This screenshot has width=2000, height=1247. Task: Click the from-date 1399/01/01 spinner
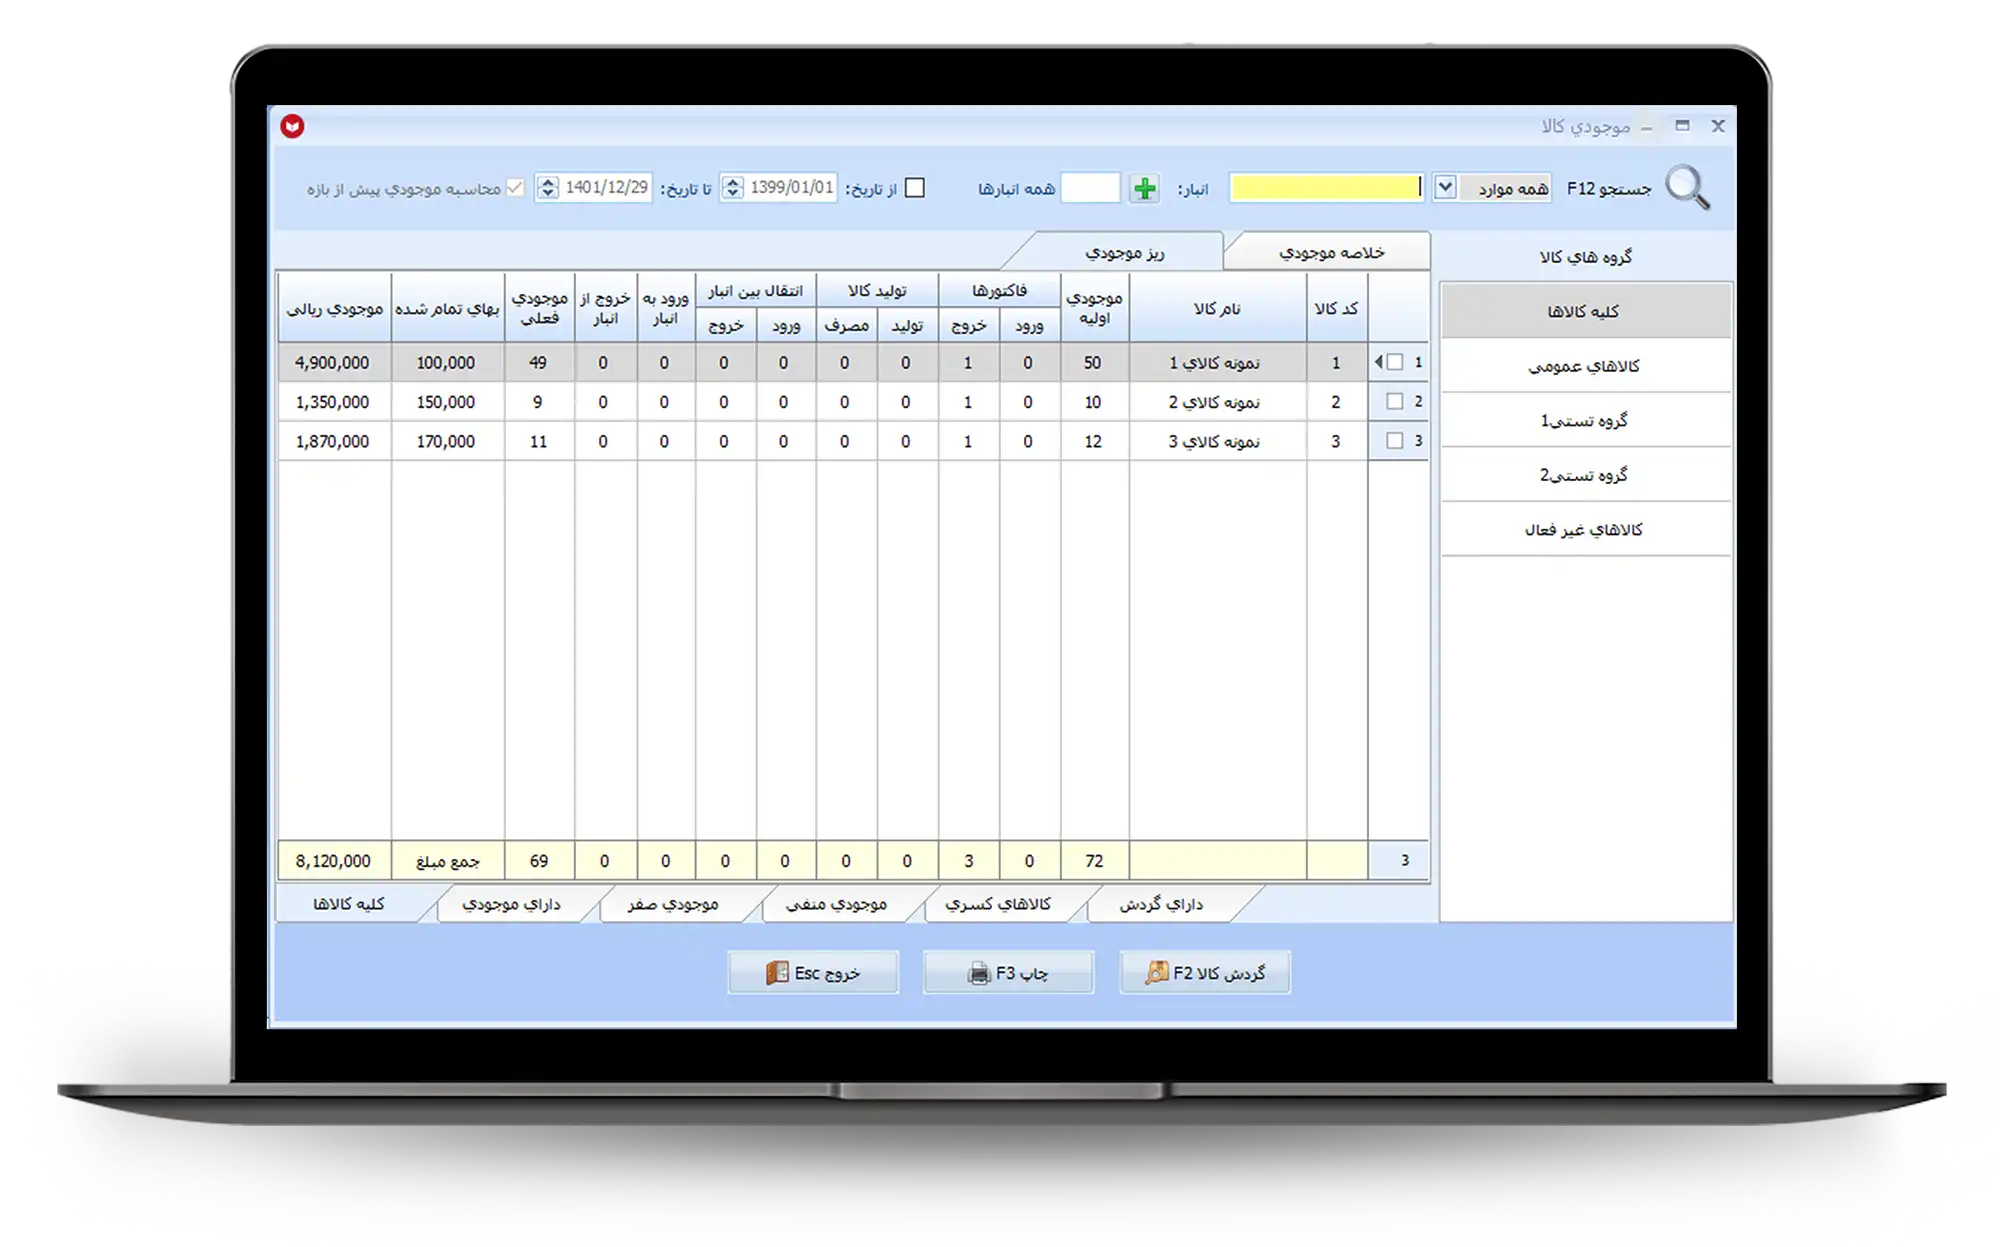(x=733, y=188)
